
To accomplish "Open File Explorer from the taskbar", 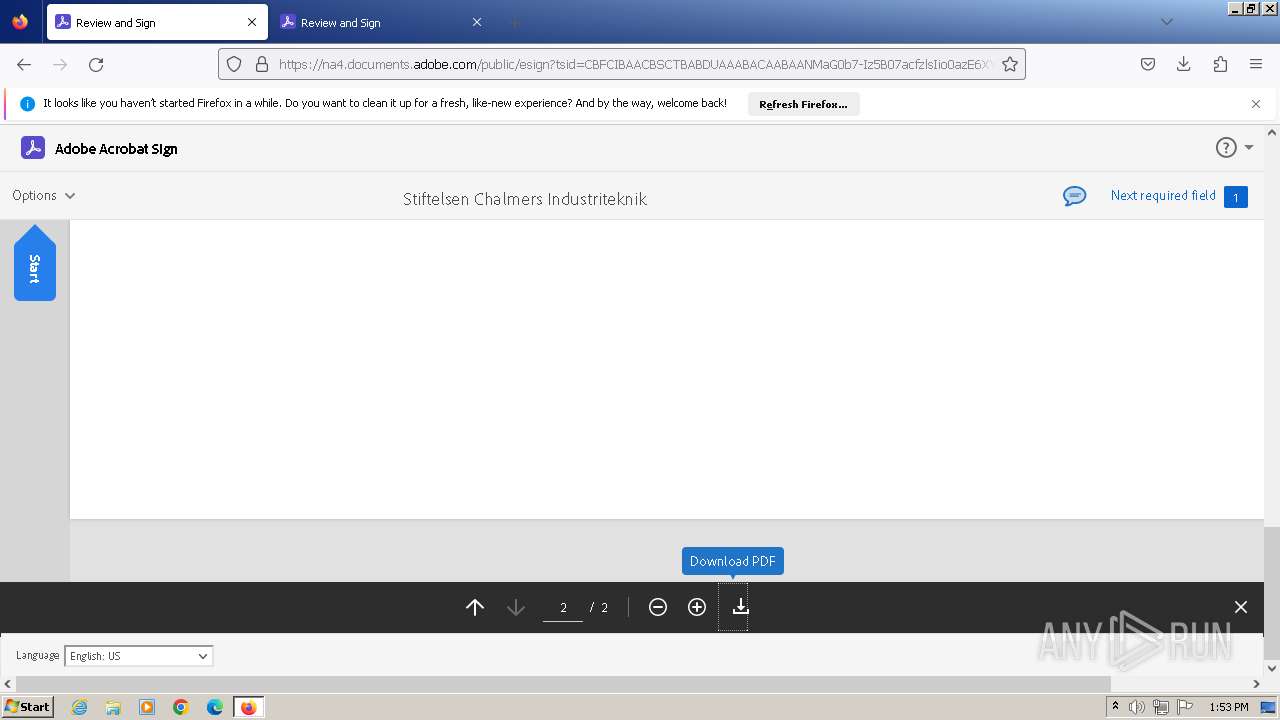I will [113, 707].
